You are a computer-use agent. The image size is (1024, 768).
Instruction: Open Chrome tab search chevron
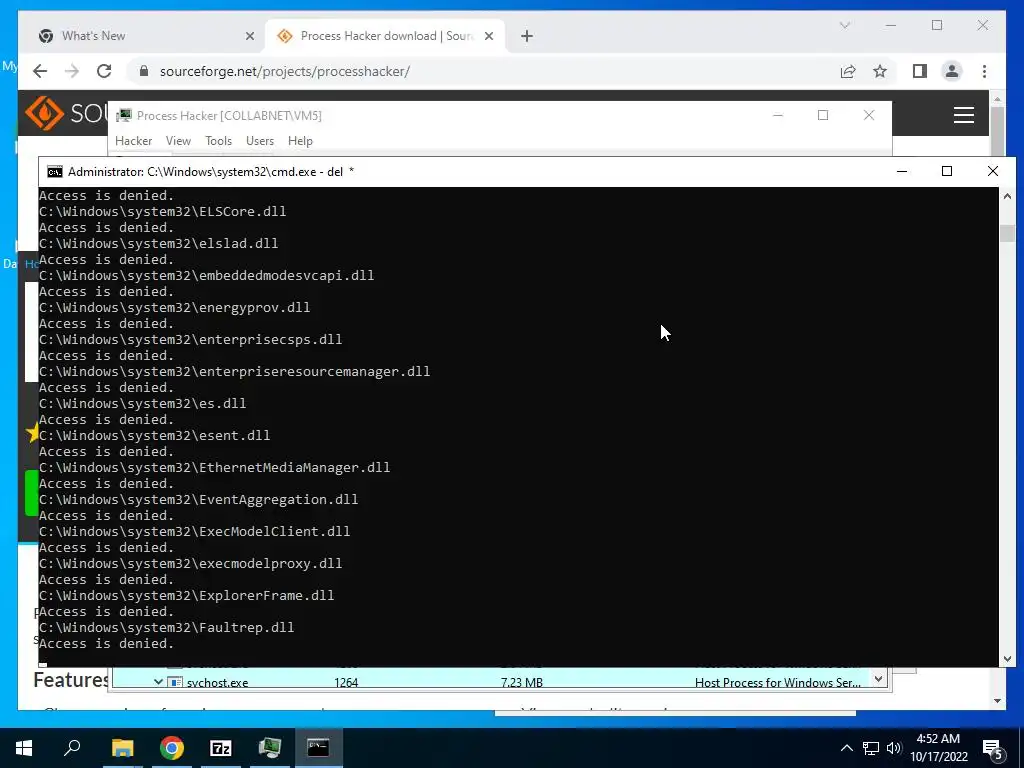tap(844, 25)
